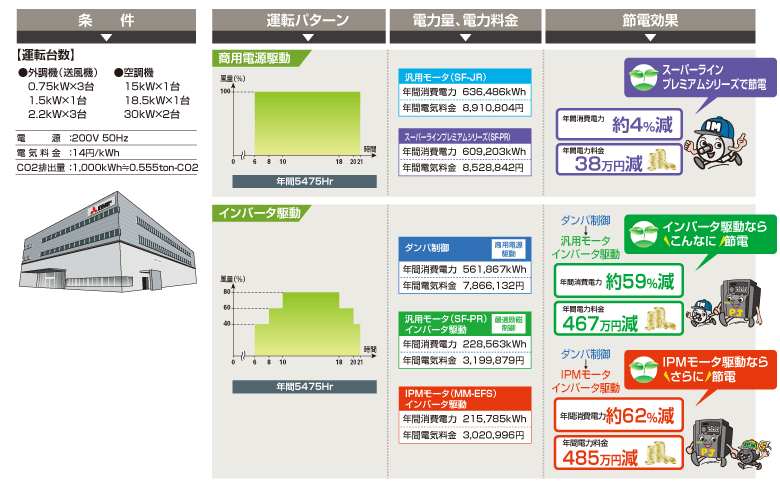The height and width of the screenshot is (500, 780).
Task: Click the office building illustration
Action: coord(108,241)
